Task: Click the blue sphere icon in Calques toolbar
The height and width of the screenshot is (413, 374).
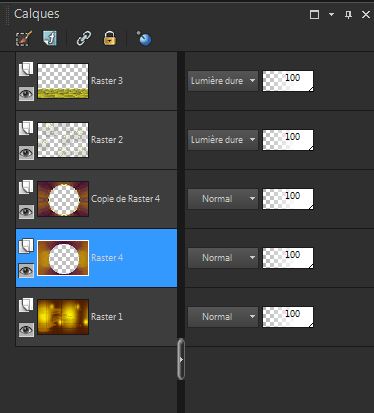Action: (144, 39)
